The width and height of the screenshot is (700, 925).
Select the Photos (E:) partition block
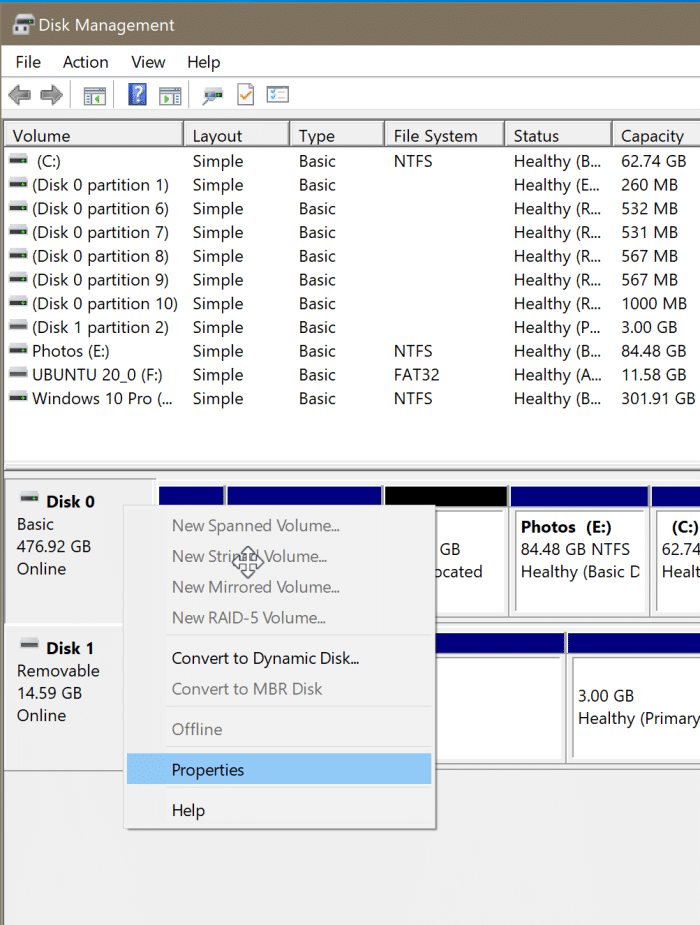coord(580,550)
